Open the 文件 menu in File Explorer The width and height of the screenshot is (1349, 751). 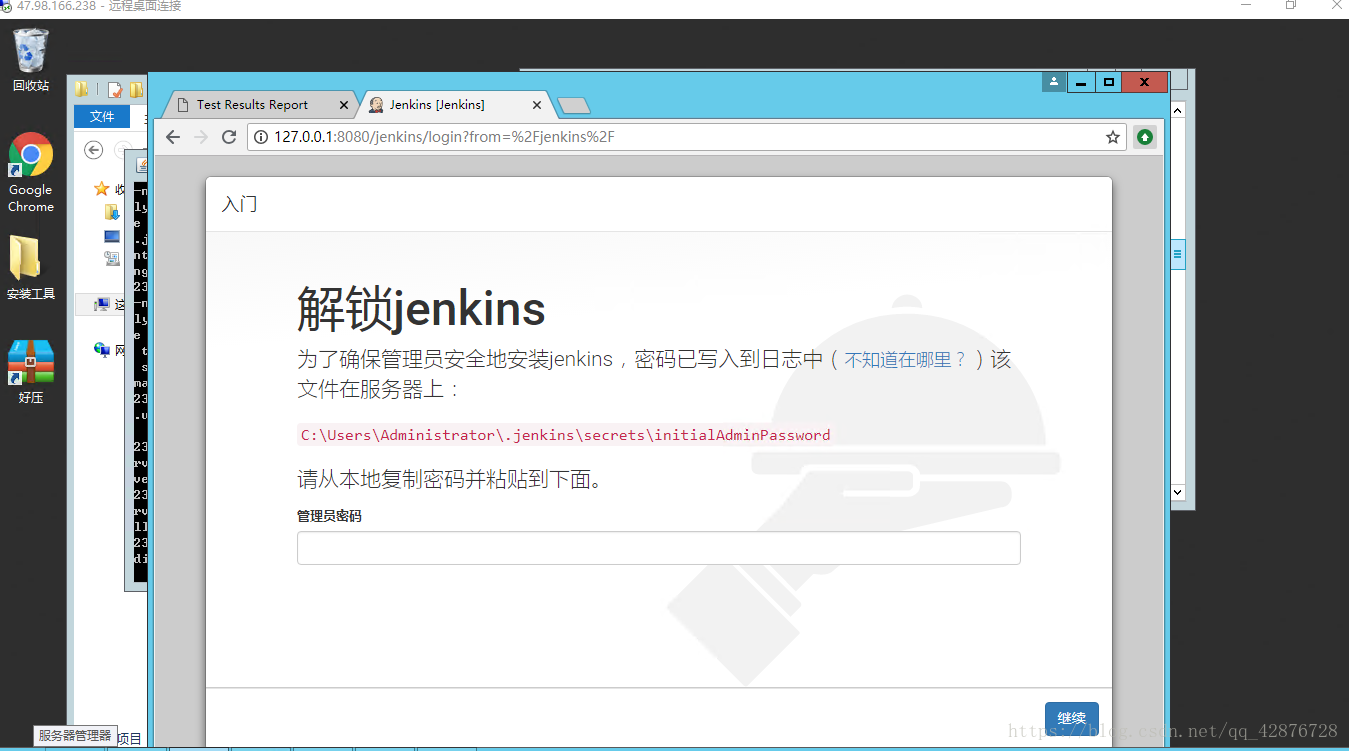click(x=102, y=117)
